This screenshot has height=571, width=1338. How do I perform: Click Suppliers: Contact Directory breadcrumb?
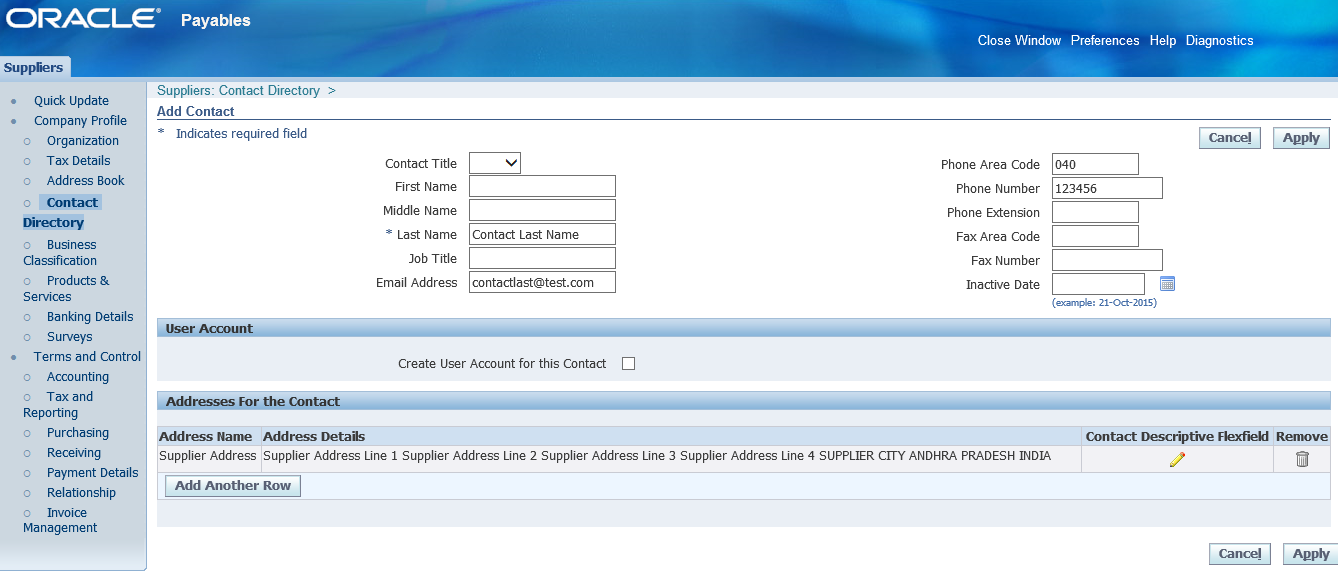pos(238,91)
